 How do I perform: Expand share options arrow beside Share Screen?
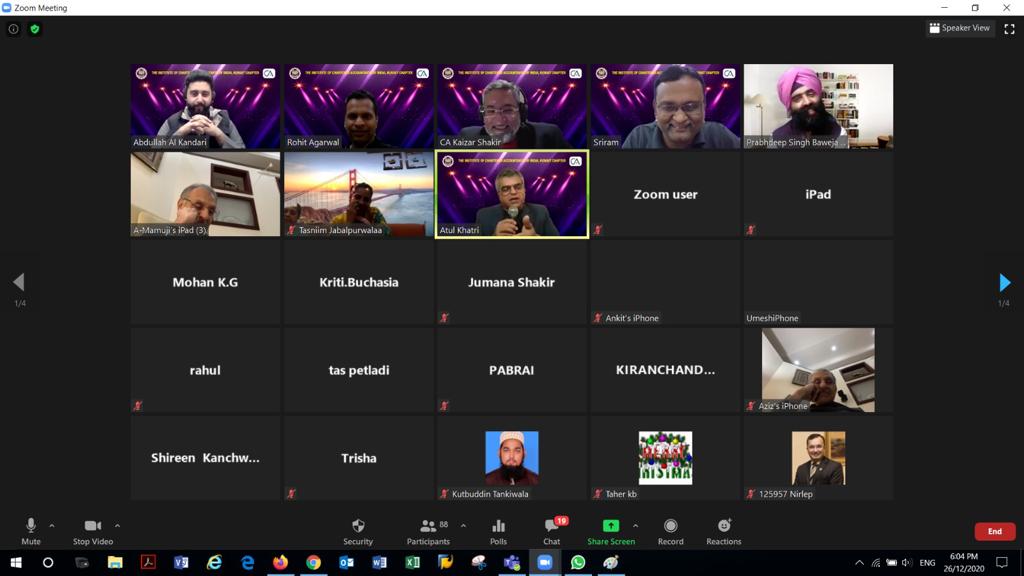635,526
